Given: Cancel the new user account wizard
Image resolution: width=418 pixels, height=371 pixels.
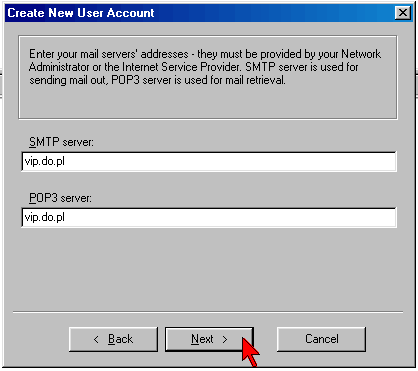Looking at the screenshot, I should [321, 339].
